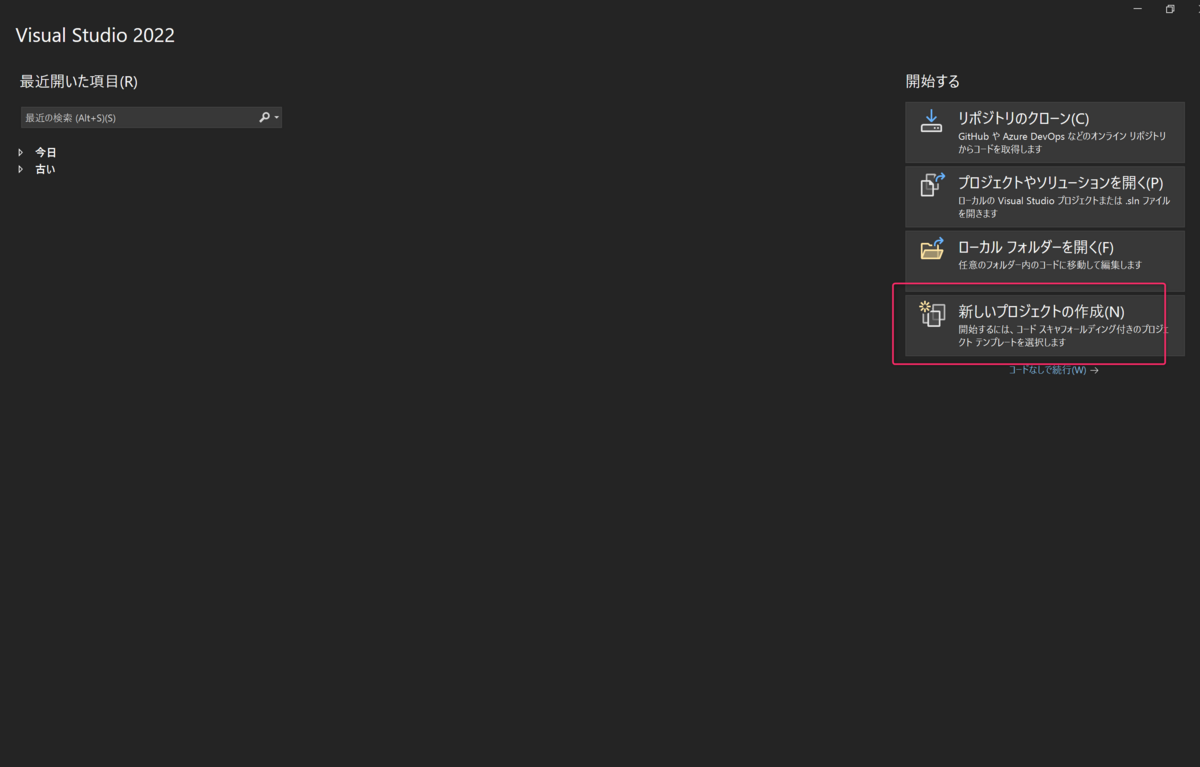Viewport: 1200px width, 767px height.
Task: Choose プロジェクトやソリューションを開く(P)
Action: (1045, 196)
